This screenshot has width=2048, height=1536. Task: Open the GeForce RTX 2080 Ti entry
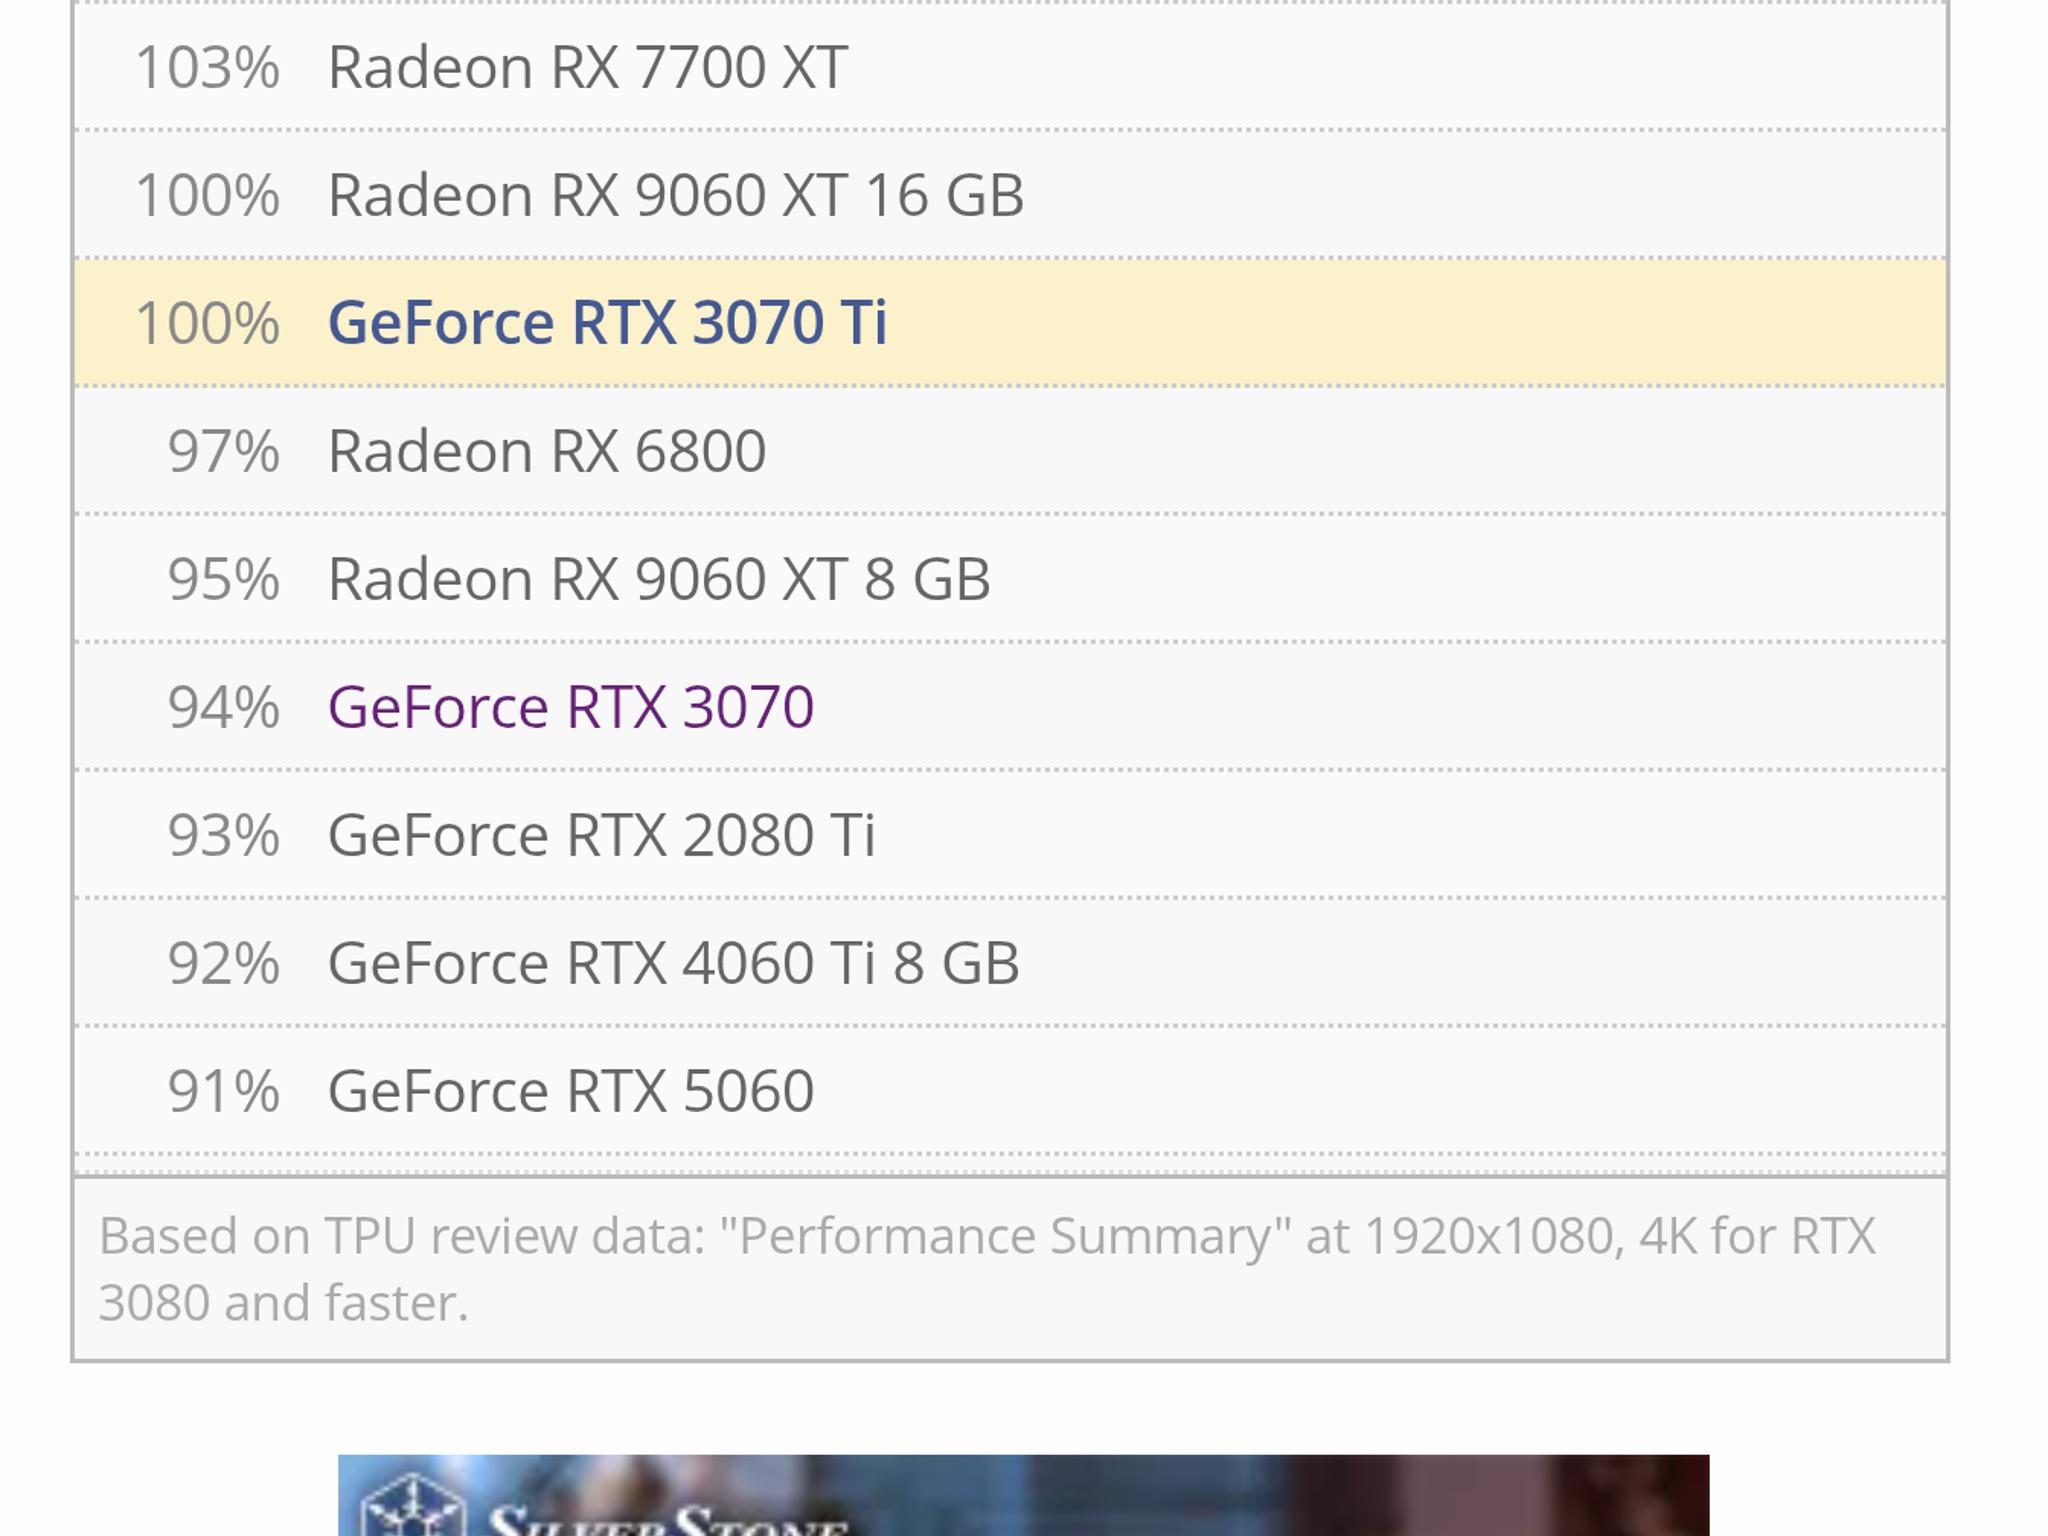601,835
